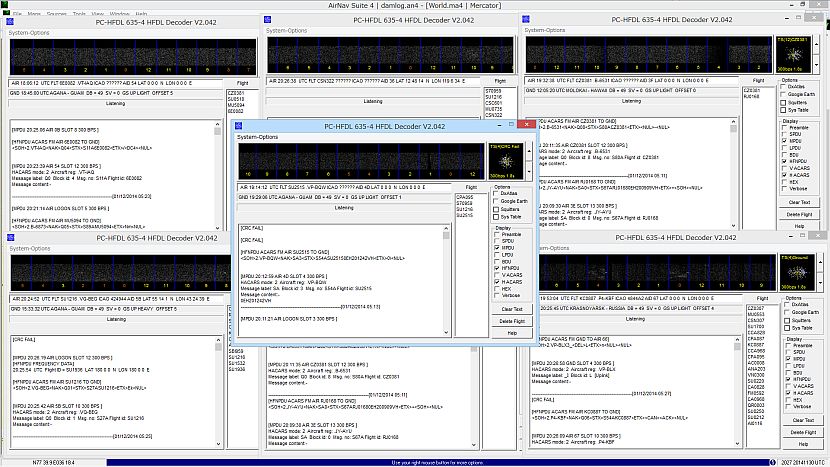830x467 pixels.
Task: Open System-Options menu in top-middle decoder window
Action: pos(287,31)
